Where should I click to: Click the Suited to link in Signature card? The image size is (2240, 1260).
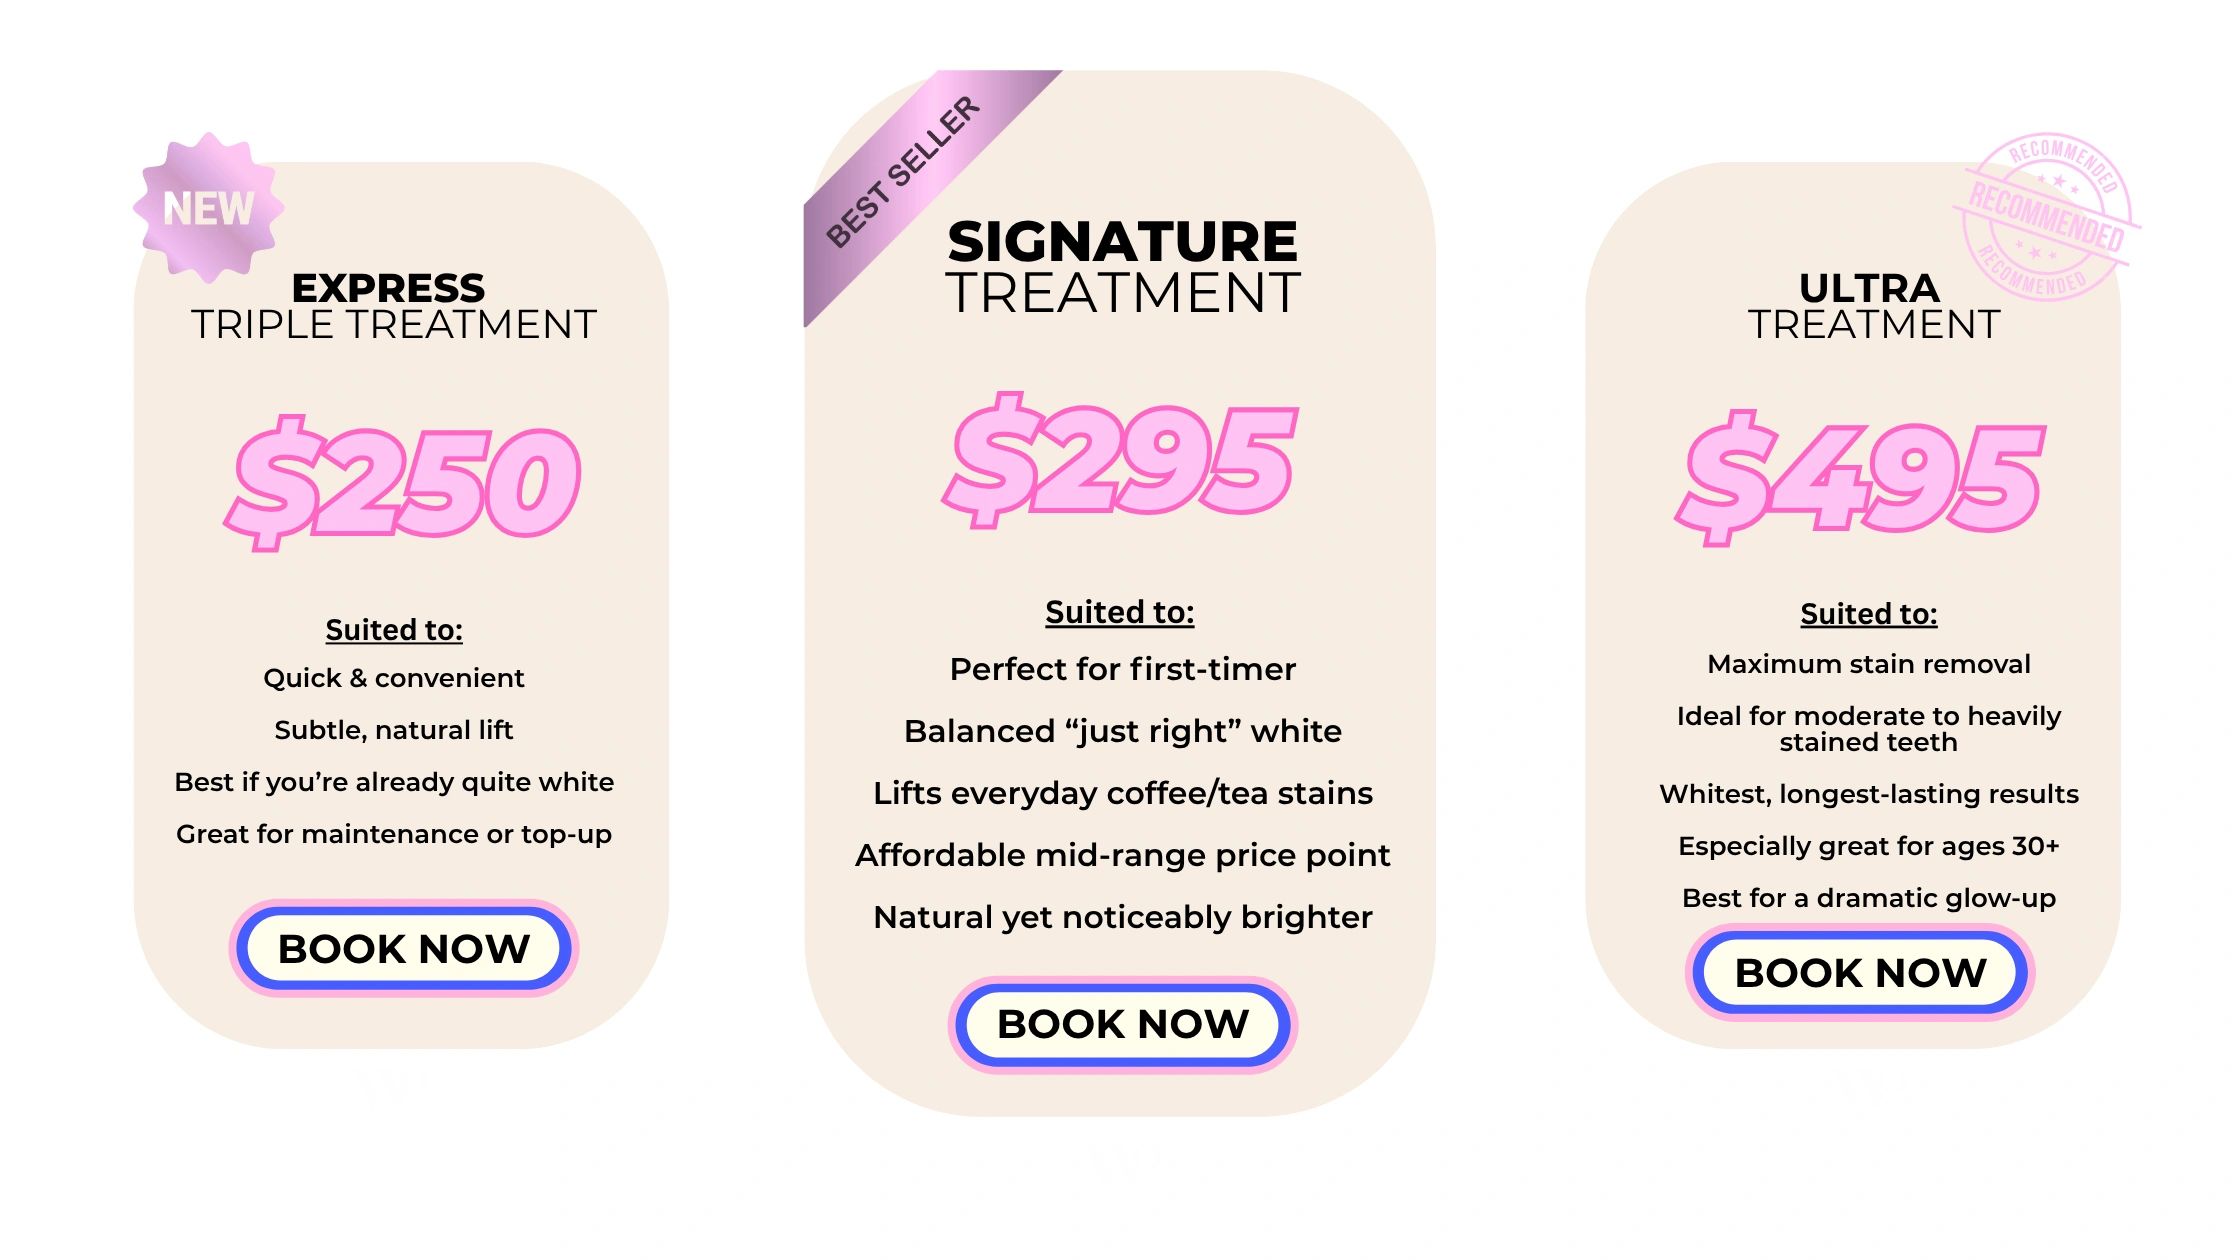(x=1120, y=612)
